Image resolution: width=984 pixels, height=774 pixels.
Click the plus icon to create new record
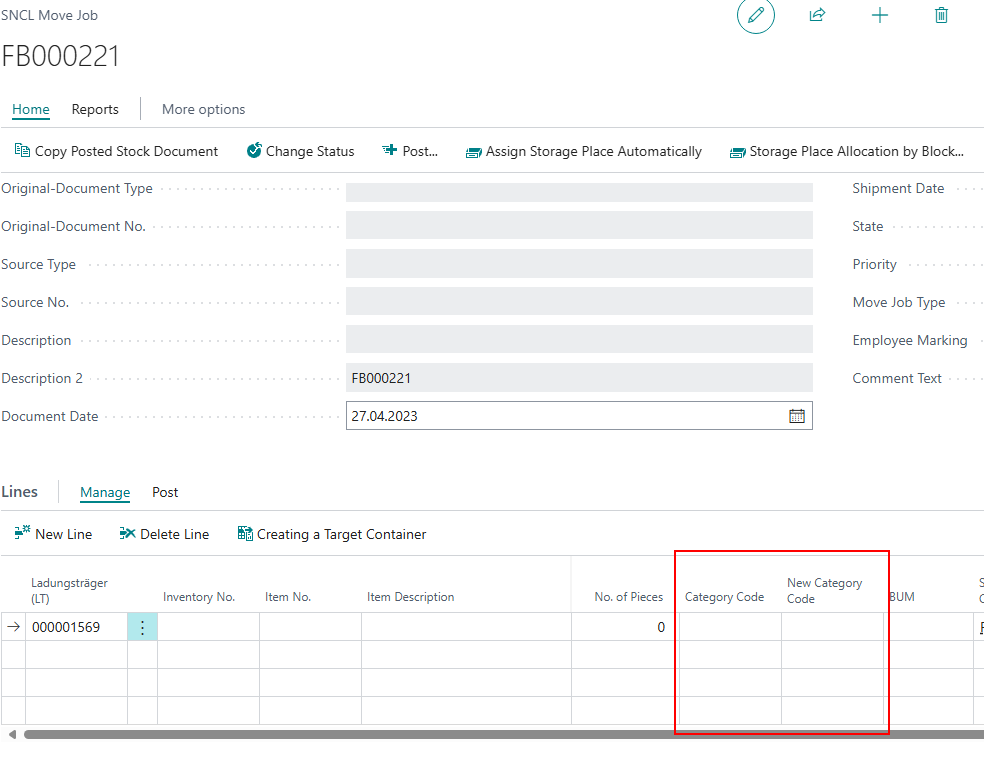tap(880, 15)
